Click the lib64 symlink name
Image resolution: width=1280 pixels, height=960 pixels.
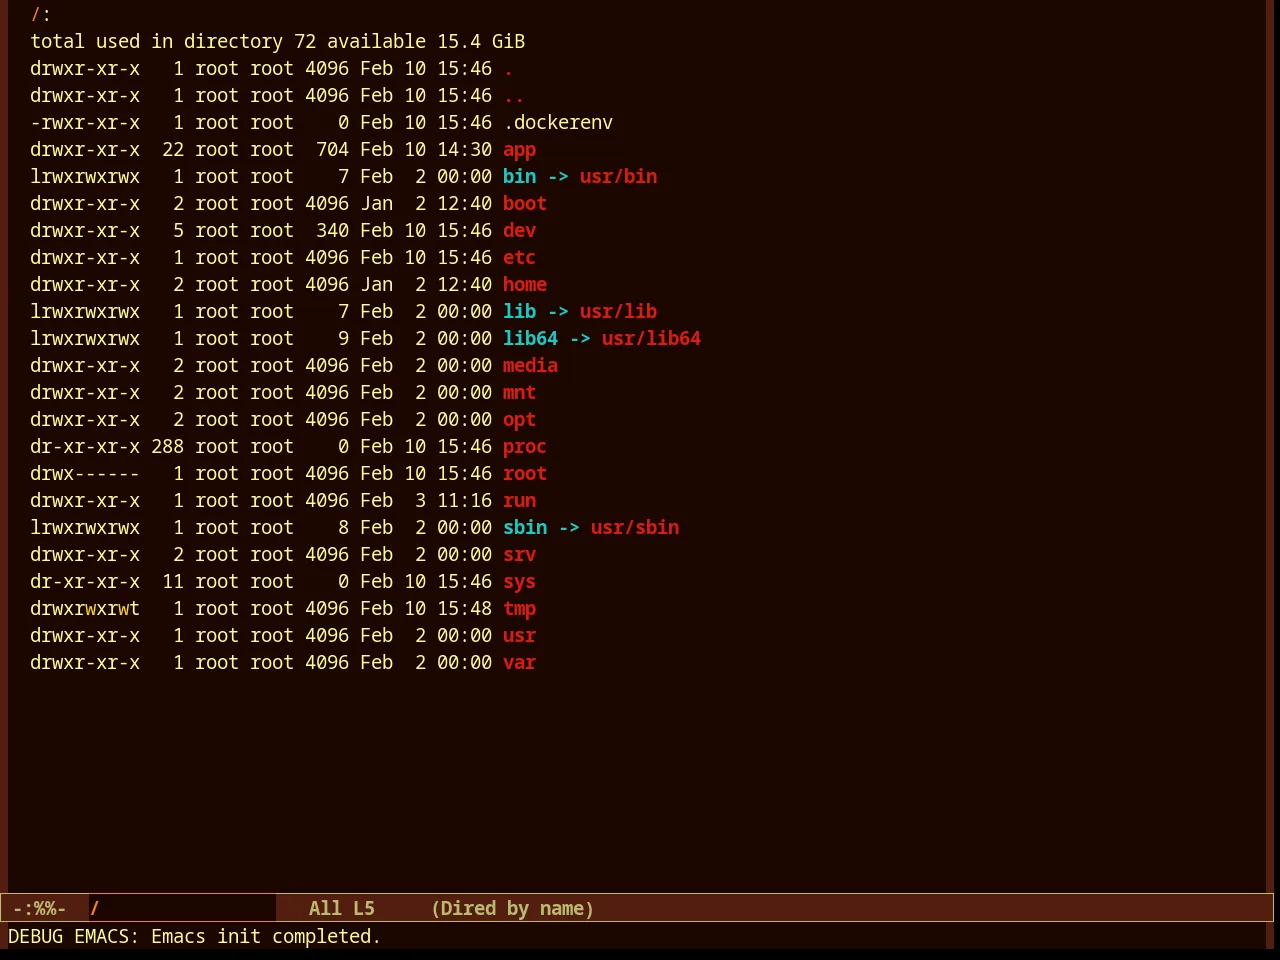click(x=530, y=339)
